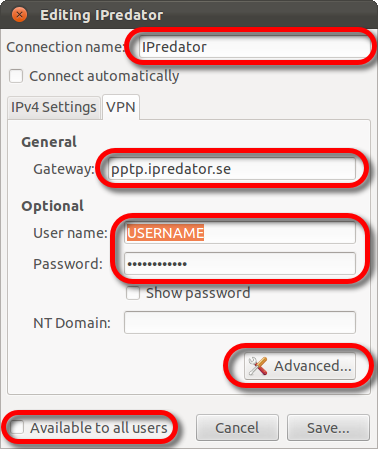Viewport: 378px width, 449px height.
Task: Click the wrench and screwdriver icon
Action: (258, 366)
